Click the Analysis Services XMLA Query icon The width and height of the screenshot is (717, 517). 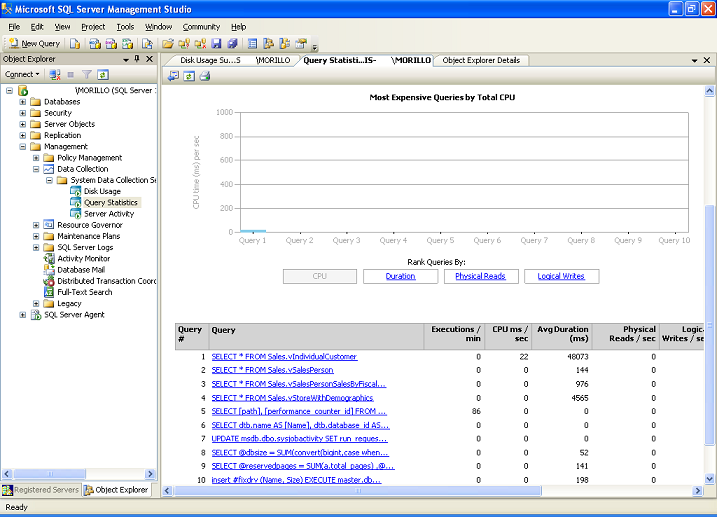click(x=128, y=43)
